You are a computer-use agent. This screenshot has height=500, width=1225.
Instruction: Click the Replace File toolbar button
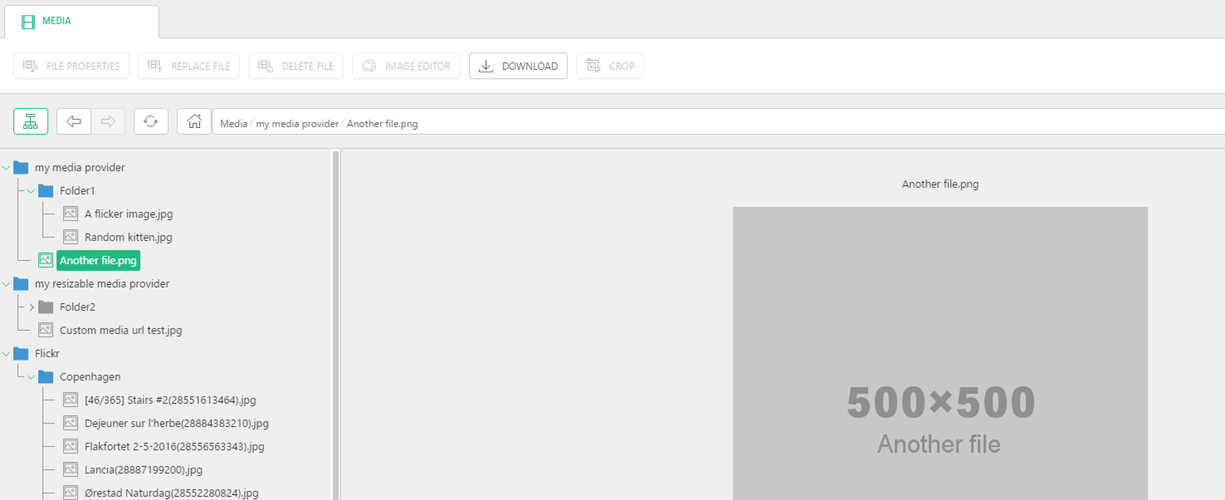coord(189,66)
